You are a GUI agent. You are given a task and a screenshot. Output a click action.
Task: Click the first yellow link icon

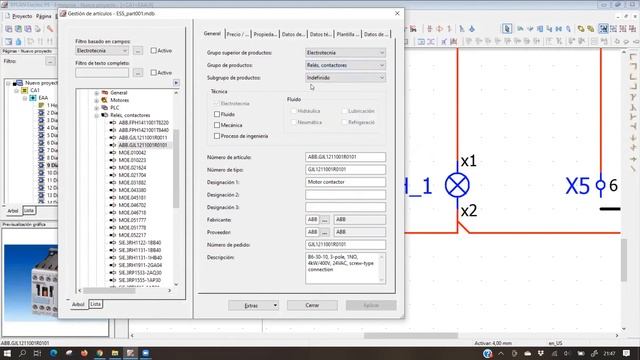[580, 29]
